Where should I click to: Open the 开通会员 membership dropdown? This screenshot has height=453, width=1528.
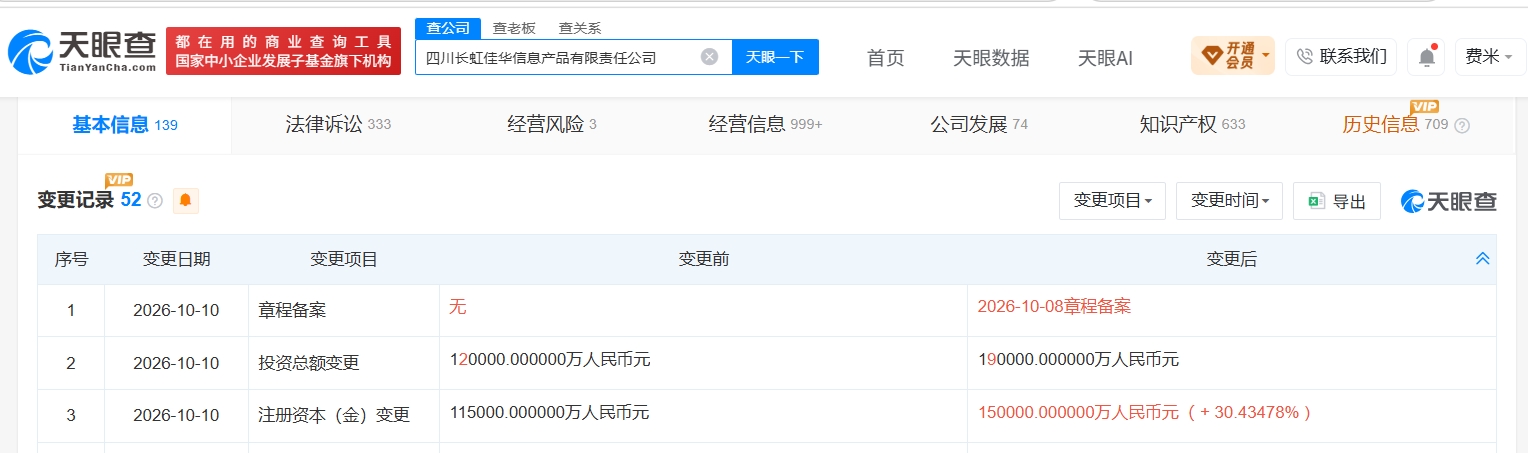coord(1232,56)
